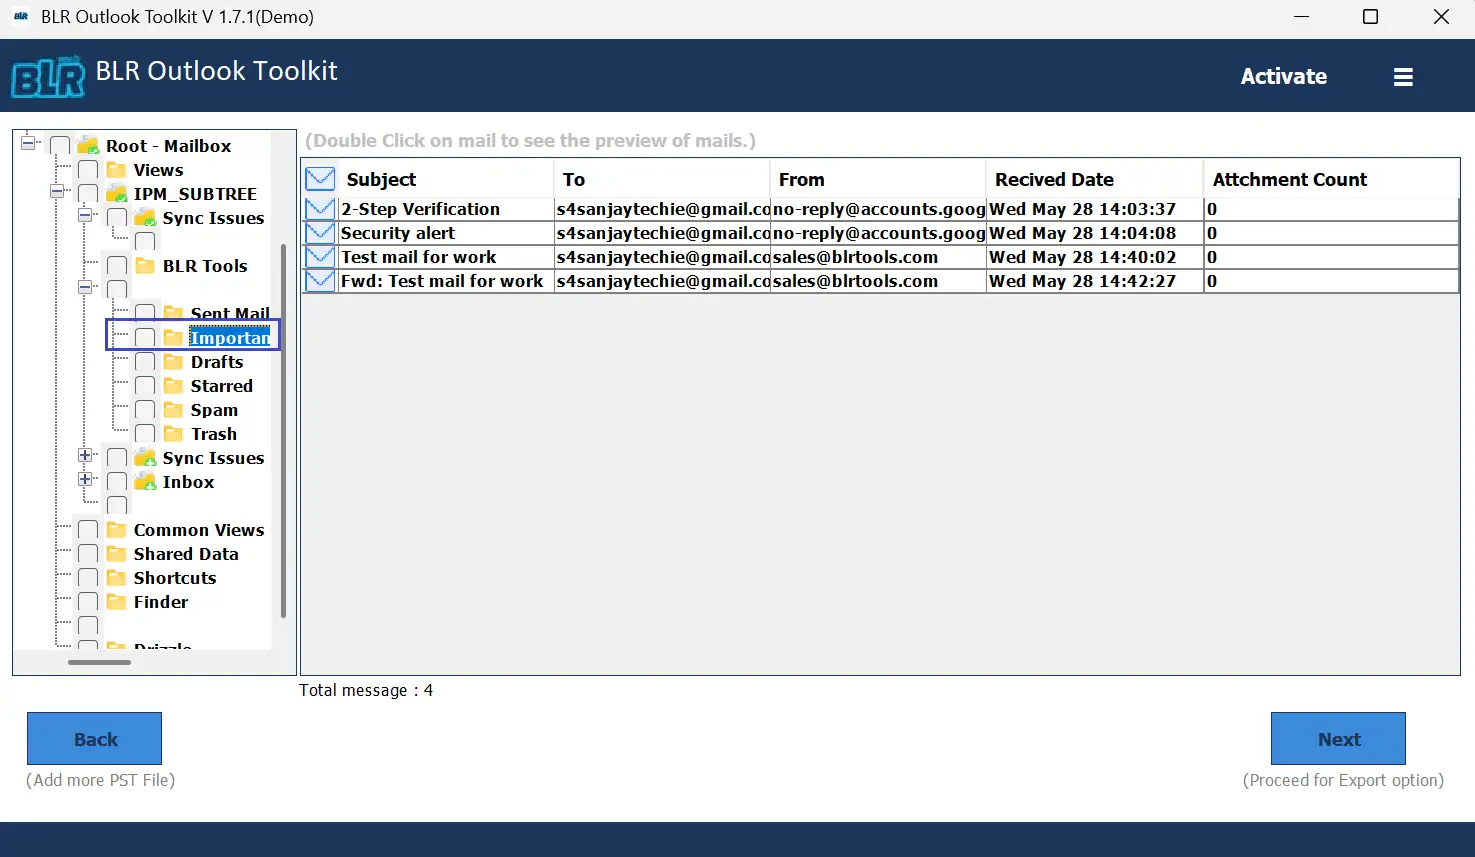Image resolution: width=1475 pixels, height=857 pixels.
Task: Collapse the IPM_SUBTREE node
Action: tap(57, 191)
